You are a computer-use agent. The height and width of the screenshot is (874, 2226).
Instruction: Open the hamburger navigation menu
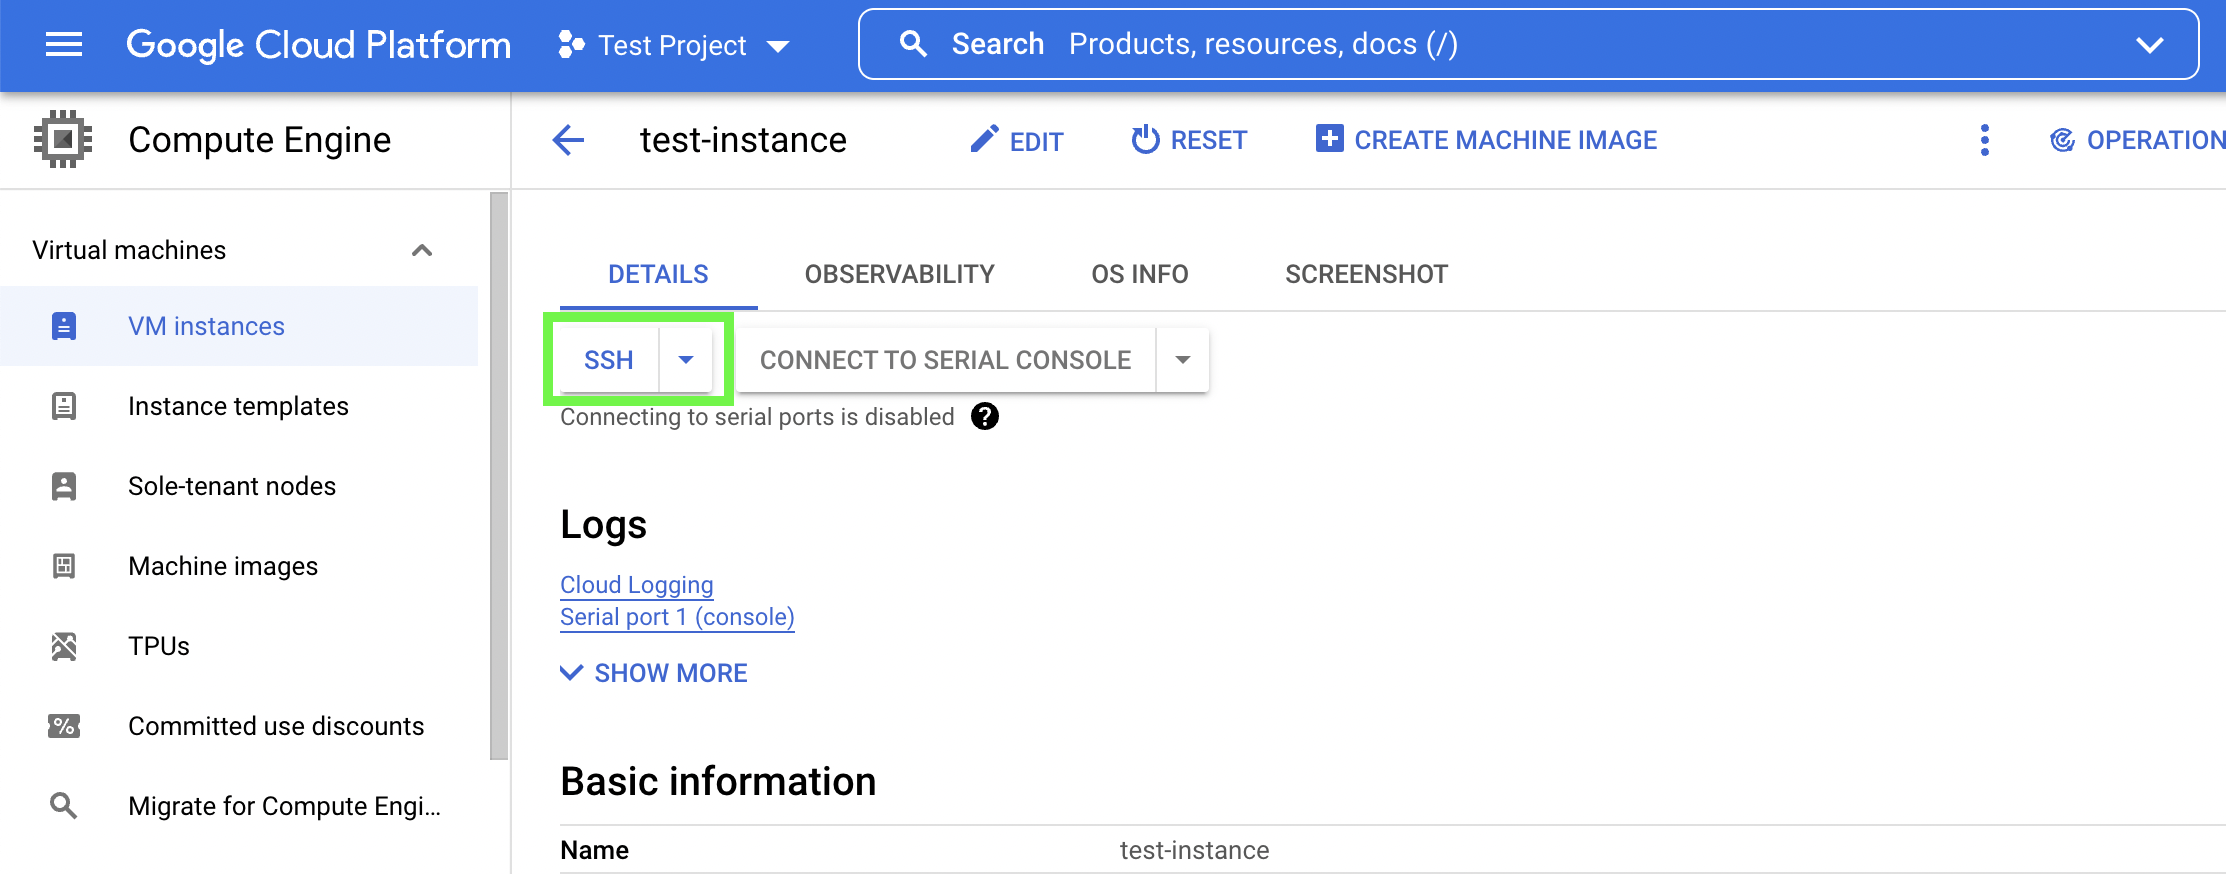tap(64, 44)
